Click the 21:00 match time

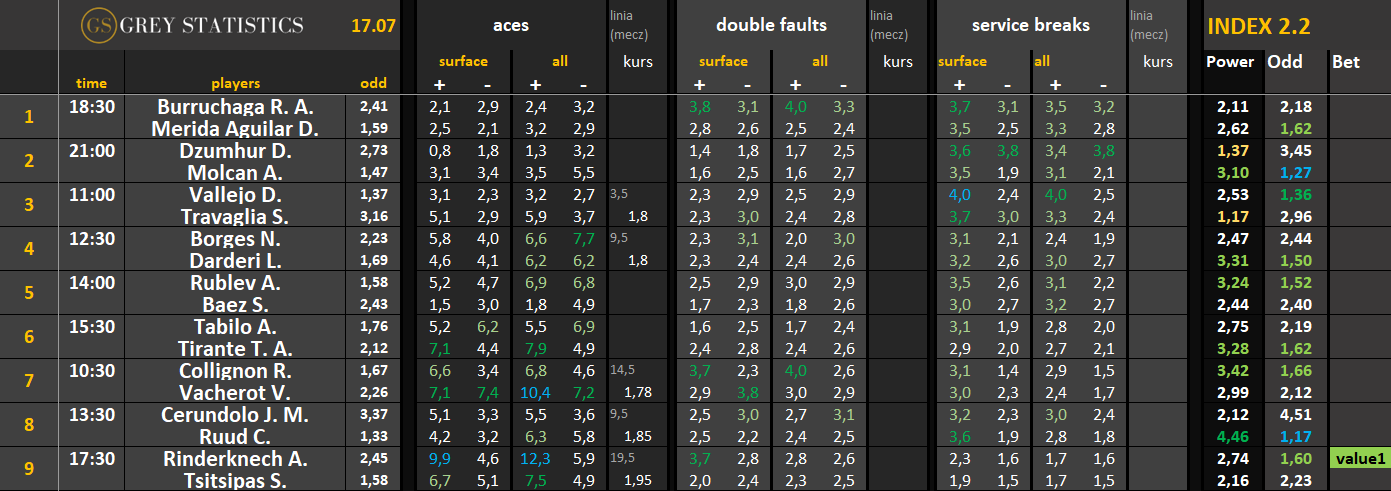92,151
